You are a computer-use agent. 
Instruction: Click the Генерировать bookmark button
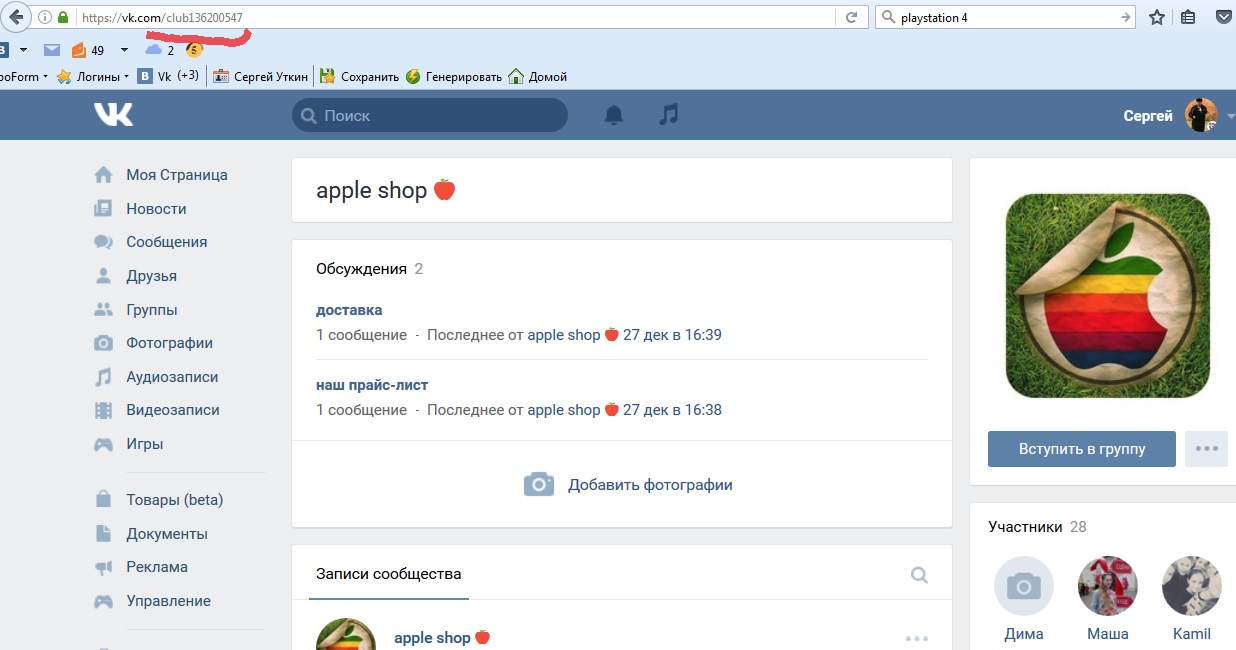pos(454,76)
